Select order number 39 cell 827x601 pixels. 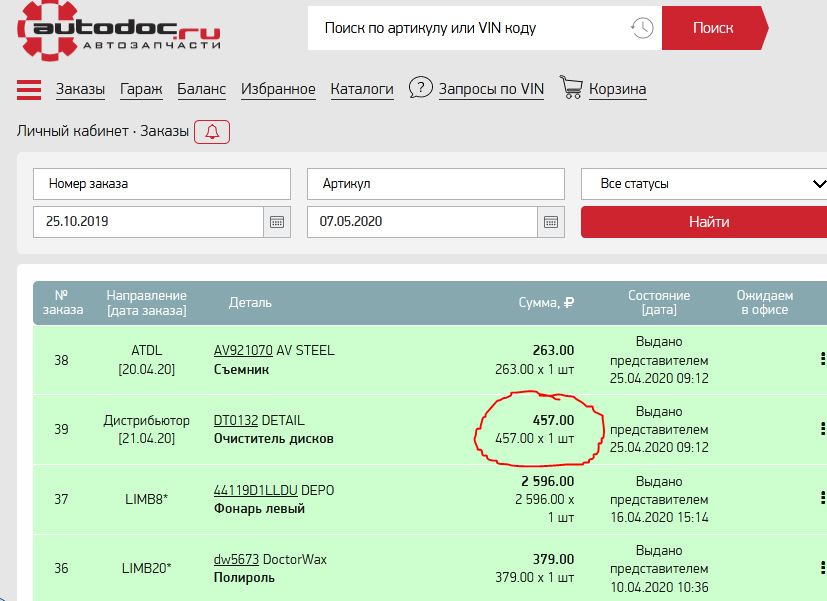pos(61,429)
